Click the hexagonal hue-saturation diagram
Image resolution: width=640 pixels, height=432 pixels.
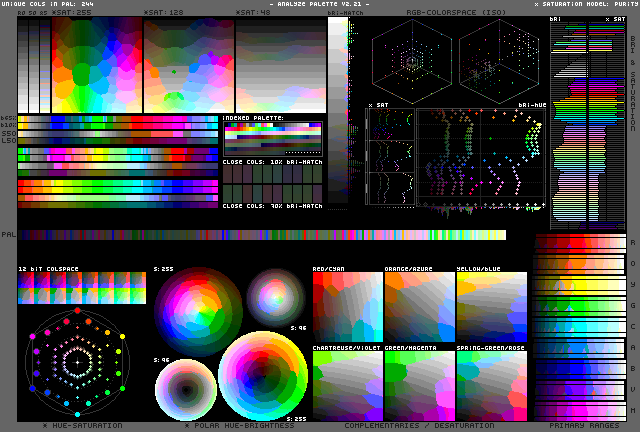(x=76, y=360)
